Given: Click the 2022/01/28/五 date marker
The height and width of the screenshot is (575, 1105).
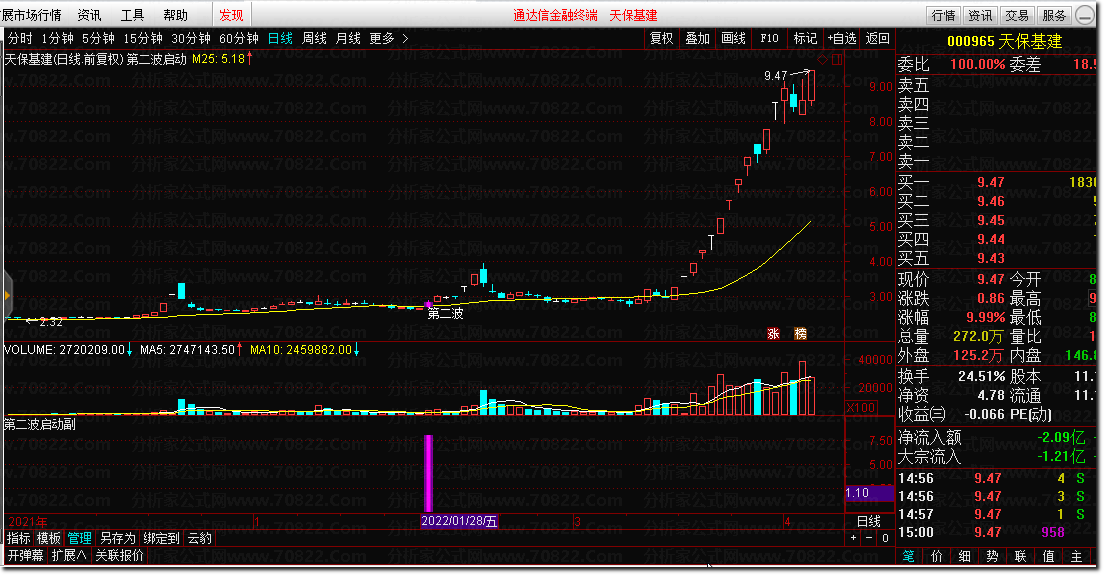Looking at the screenshot, I should click(x=459, y=521).
